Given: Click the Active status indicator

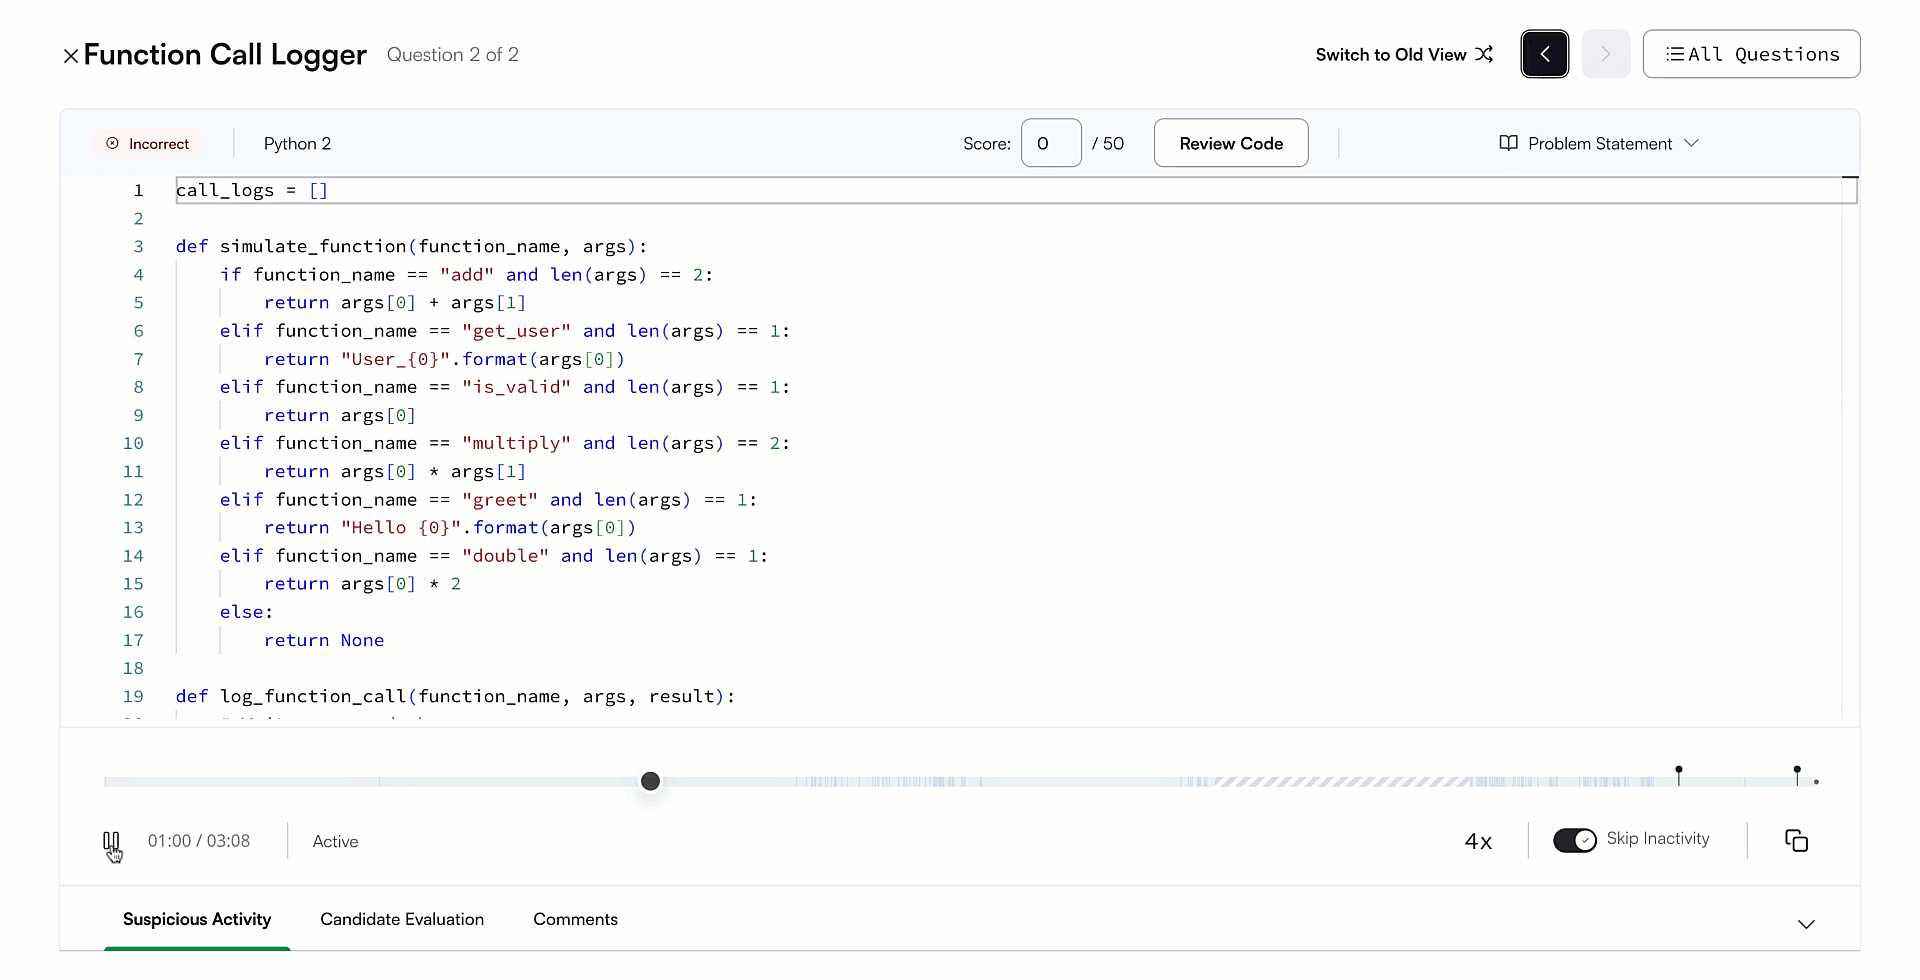Looking at the screenshot, I should click(334, 841).
